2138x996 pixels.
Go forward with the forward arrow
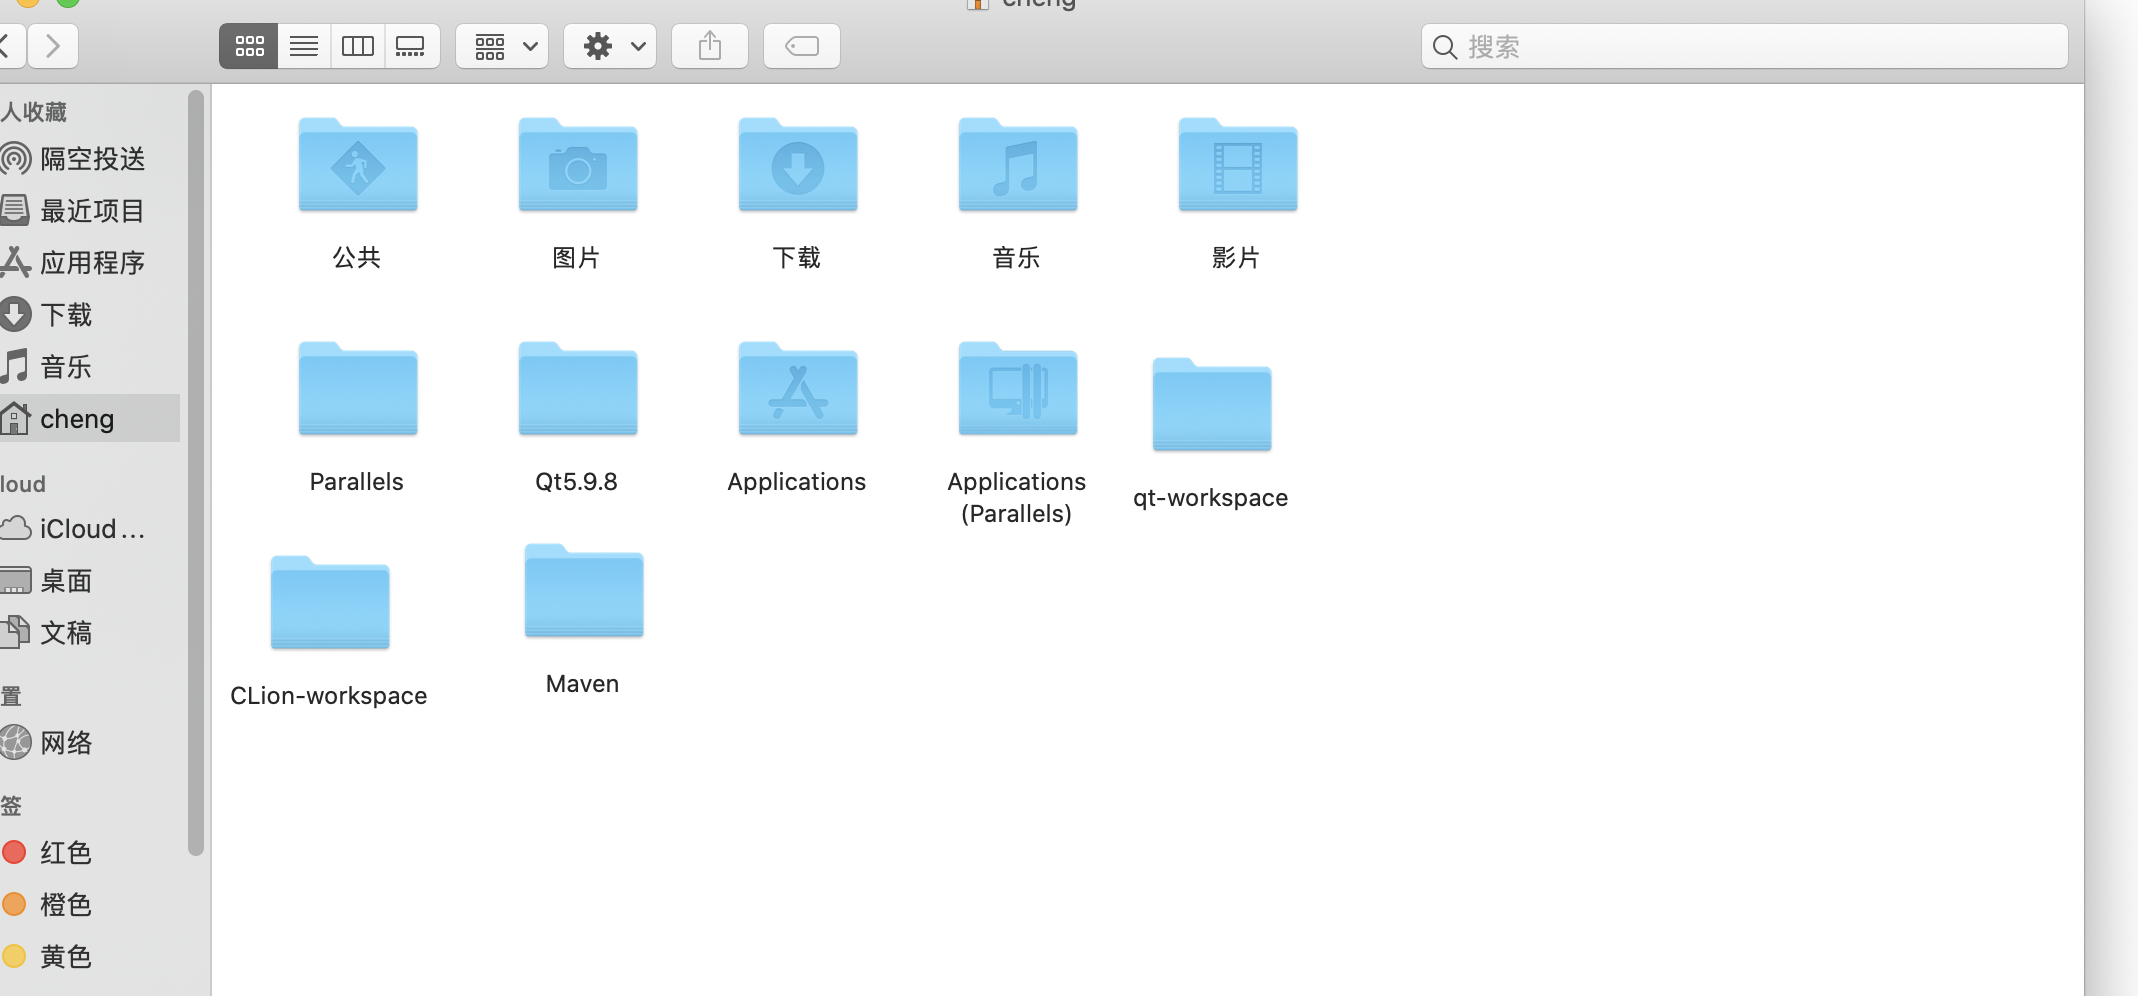53,46
